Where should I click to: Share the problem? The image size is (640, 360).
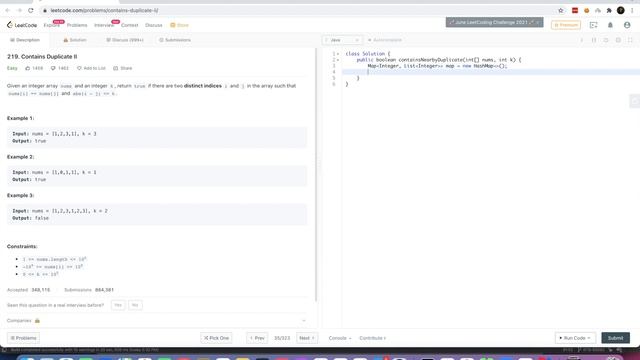tap(122, 68)
